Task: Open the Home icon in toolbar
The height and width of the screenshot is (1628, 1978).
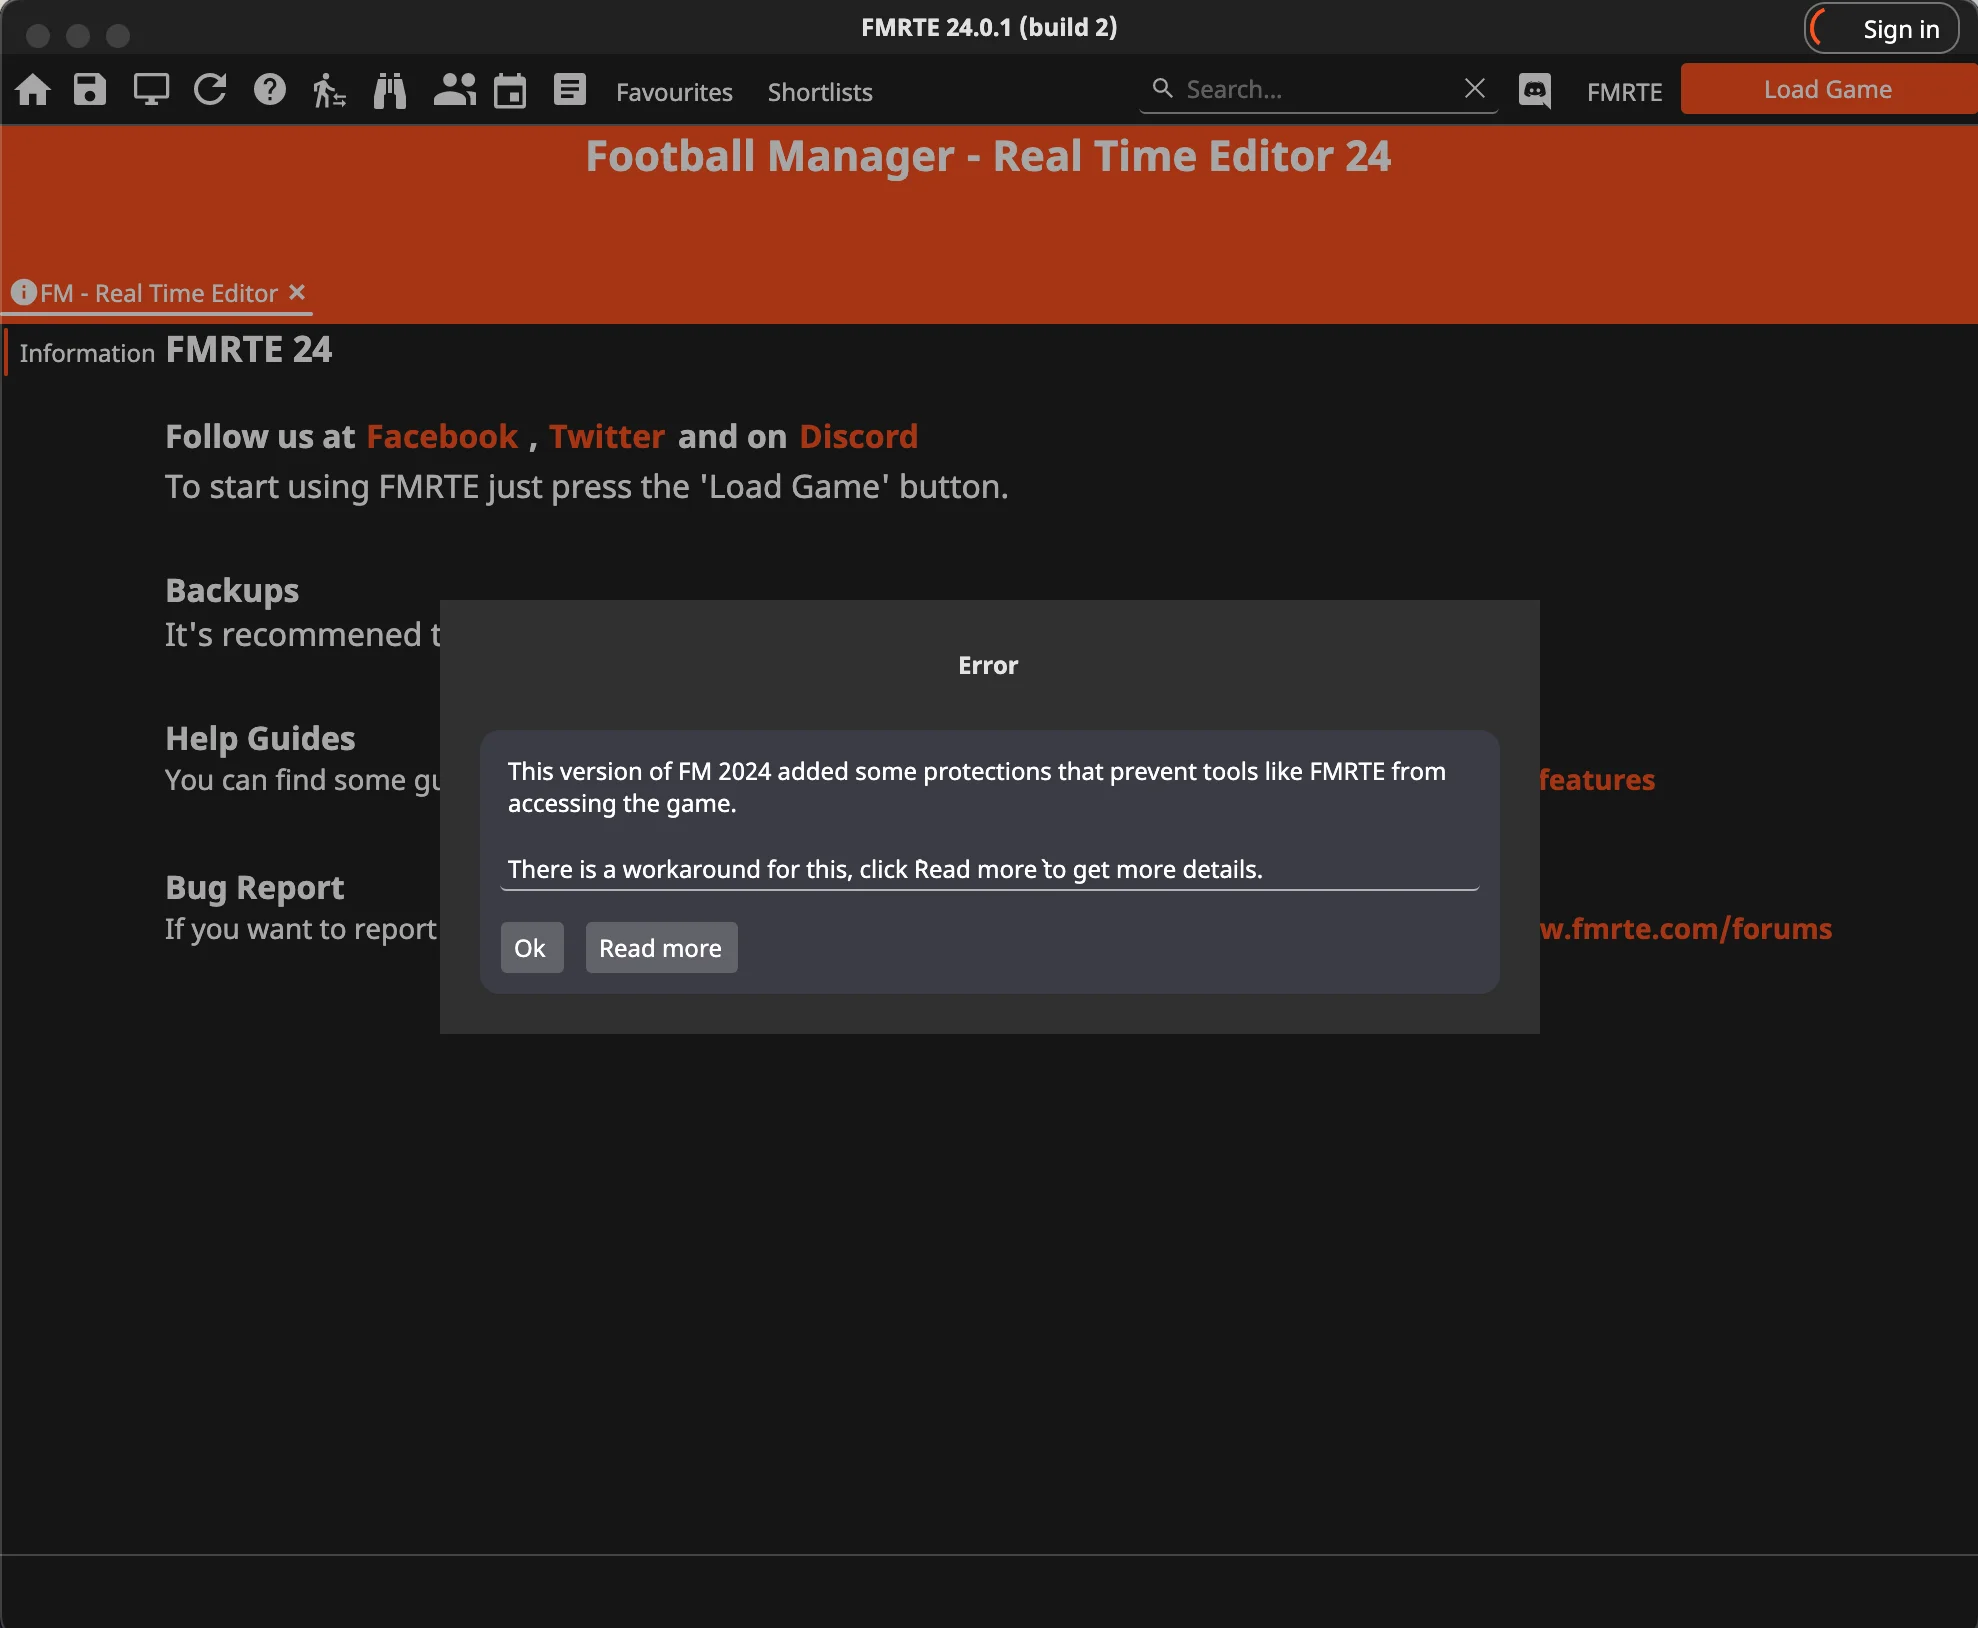Action: click(x=33, y=90)
